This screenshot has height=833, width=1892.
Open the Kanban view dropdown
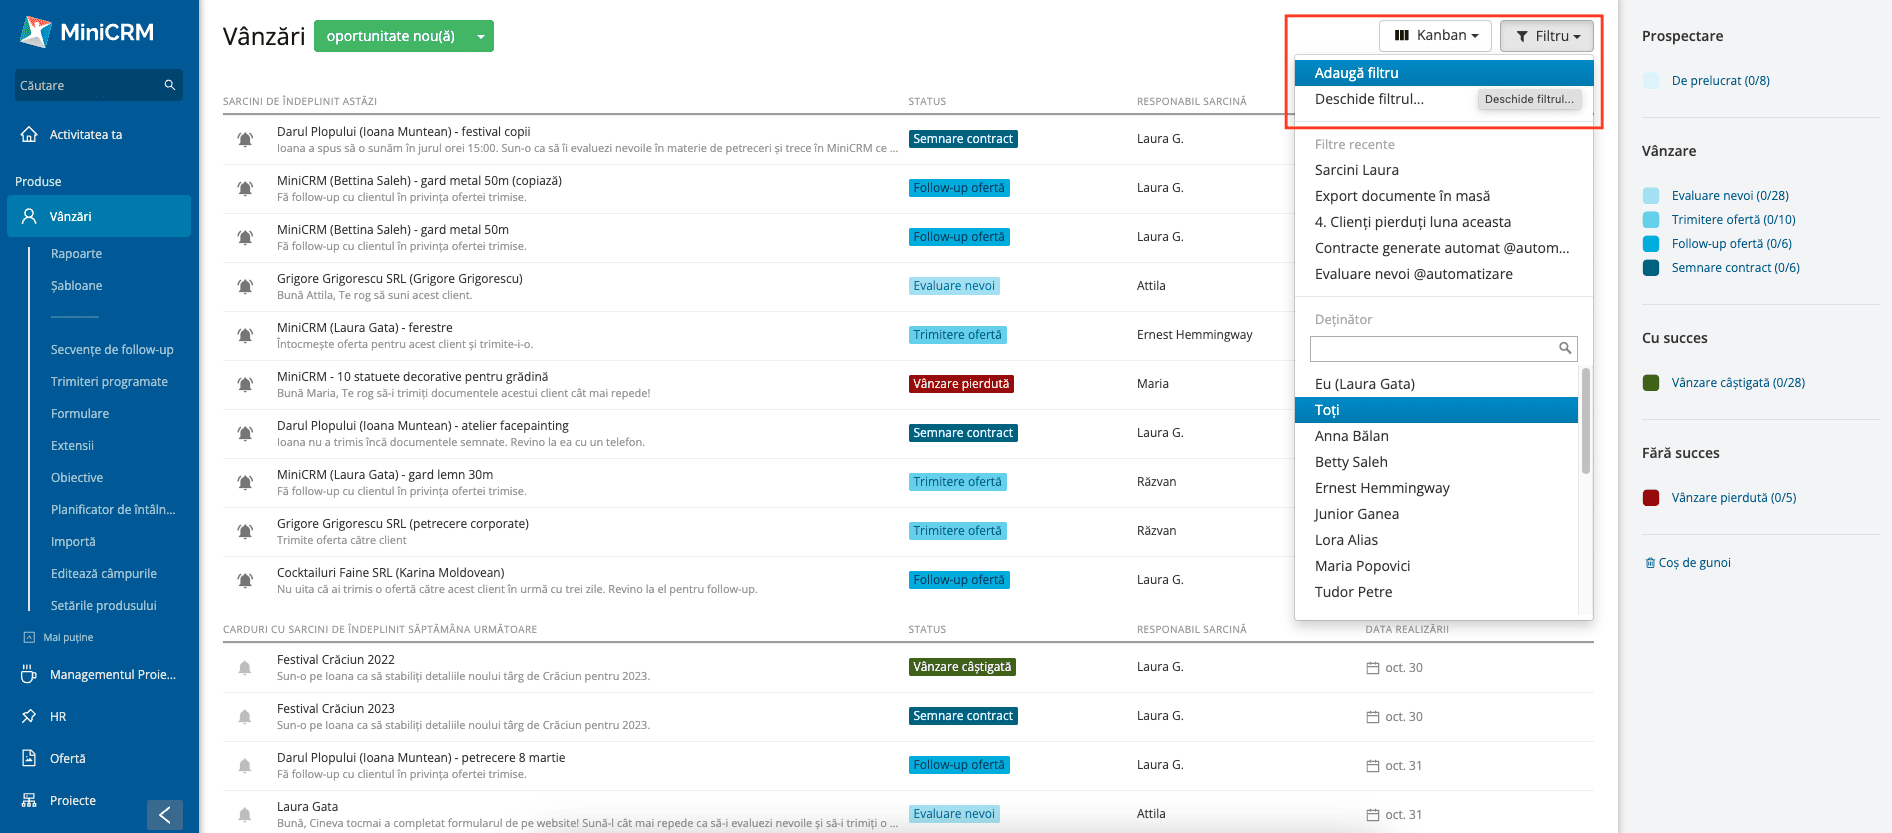coord(1435,35)
